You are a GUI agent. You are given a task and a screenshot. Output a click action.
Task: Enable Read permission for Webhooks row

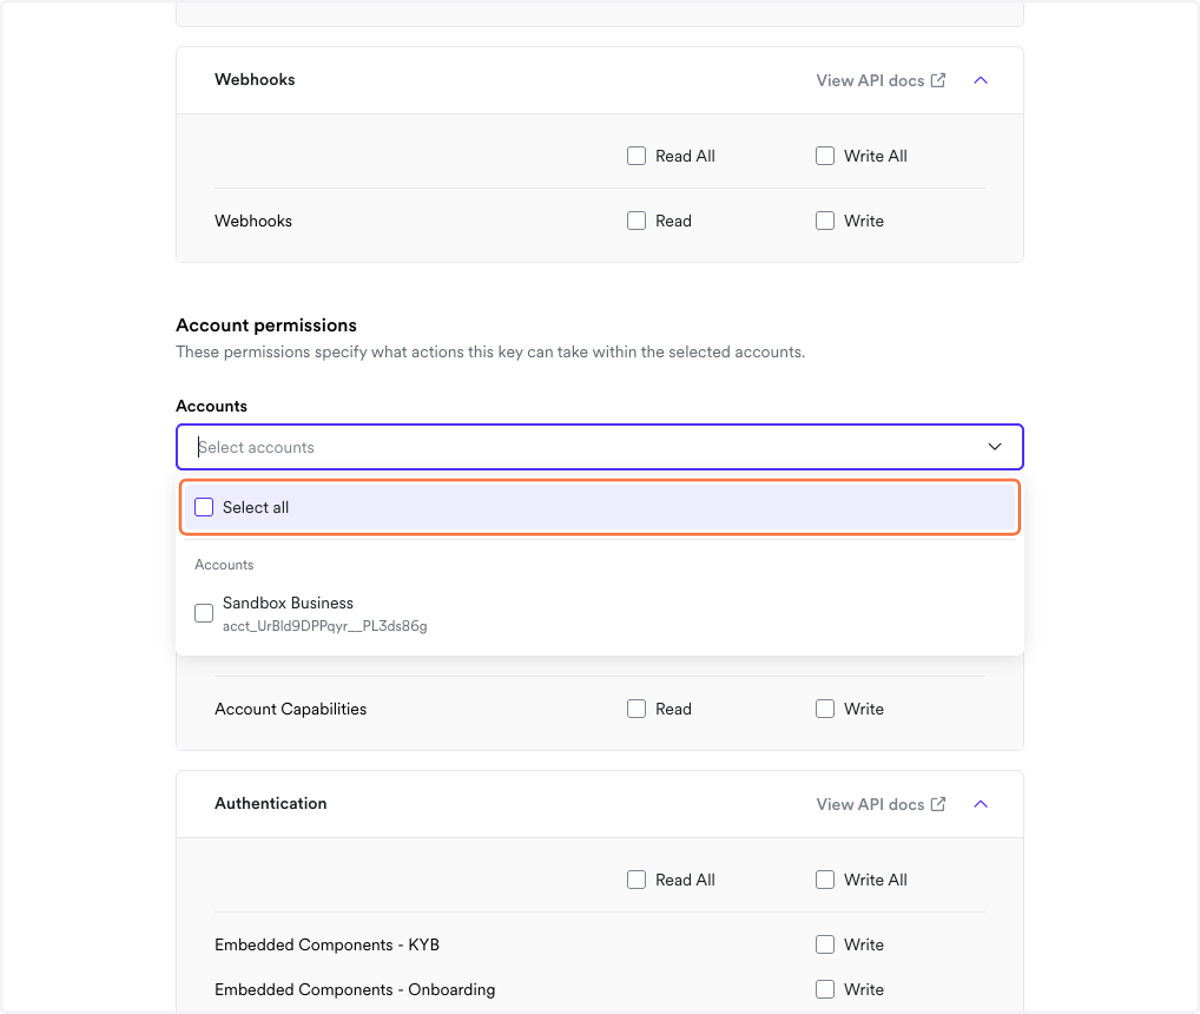pos(636,221)
